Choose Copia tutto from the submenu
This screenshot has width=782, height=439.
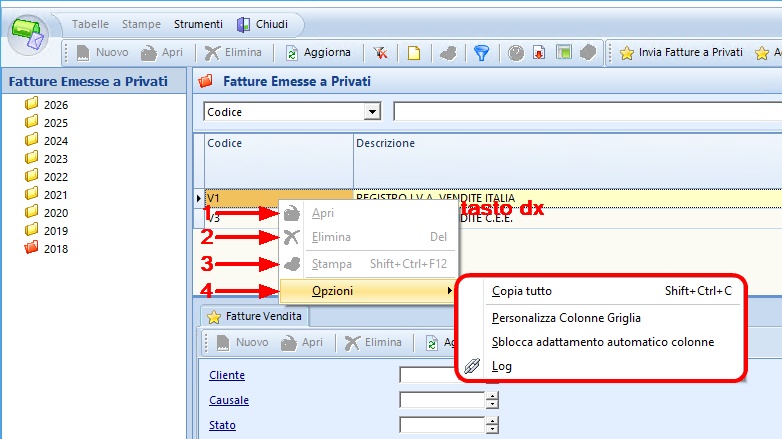[x=522, y=291]
